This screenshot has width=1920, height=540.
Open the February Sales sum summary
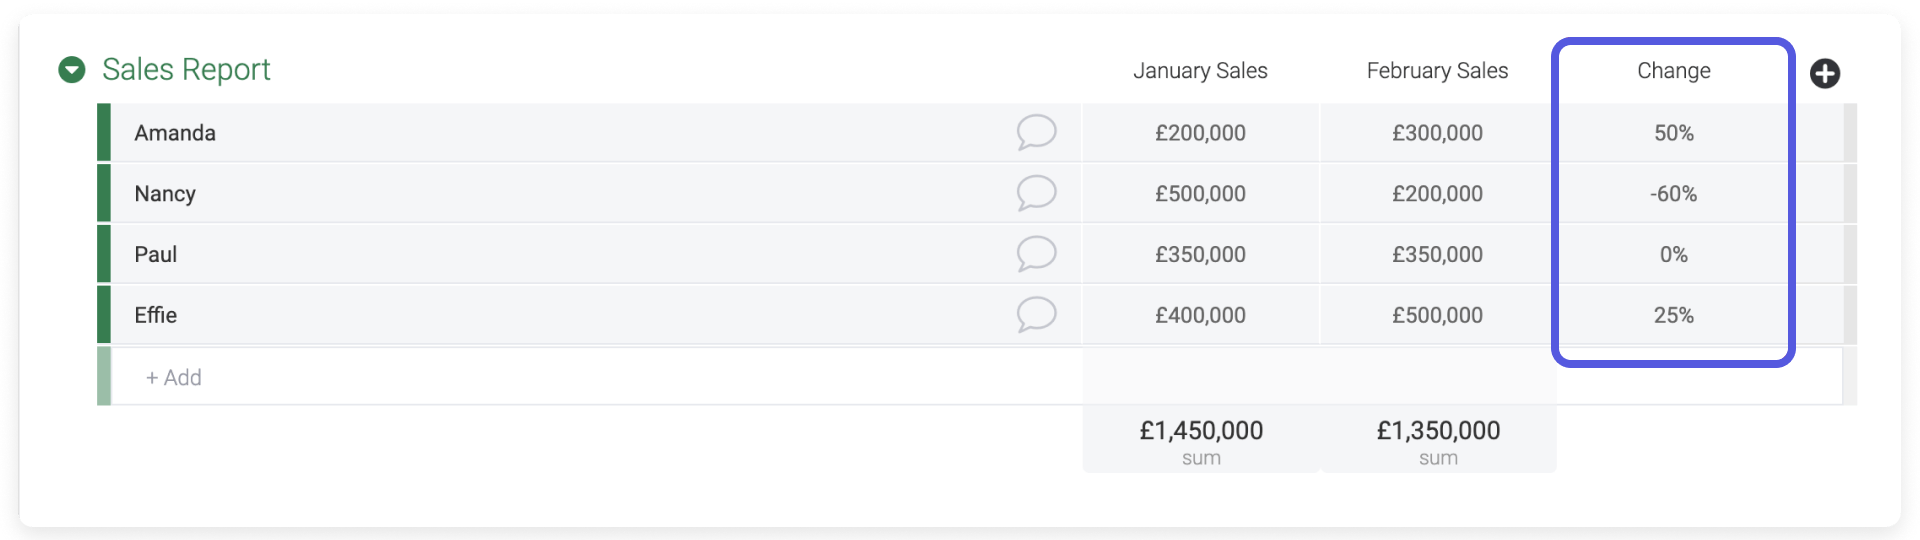point(1438,440)
